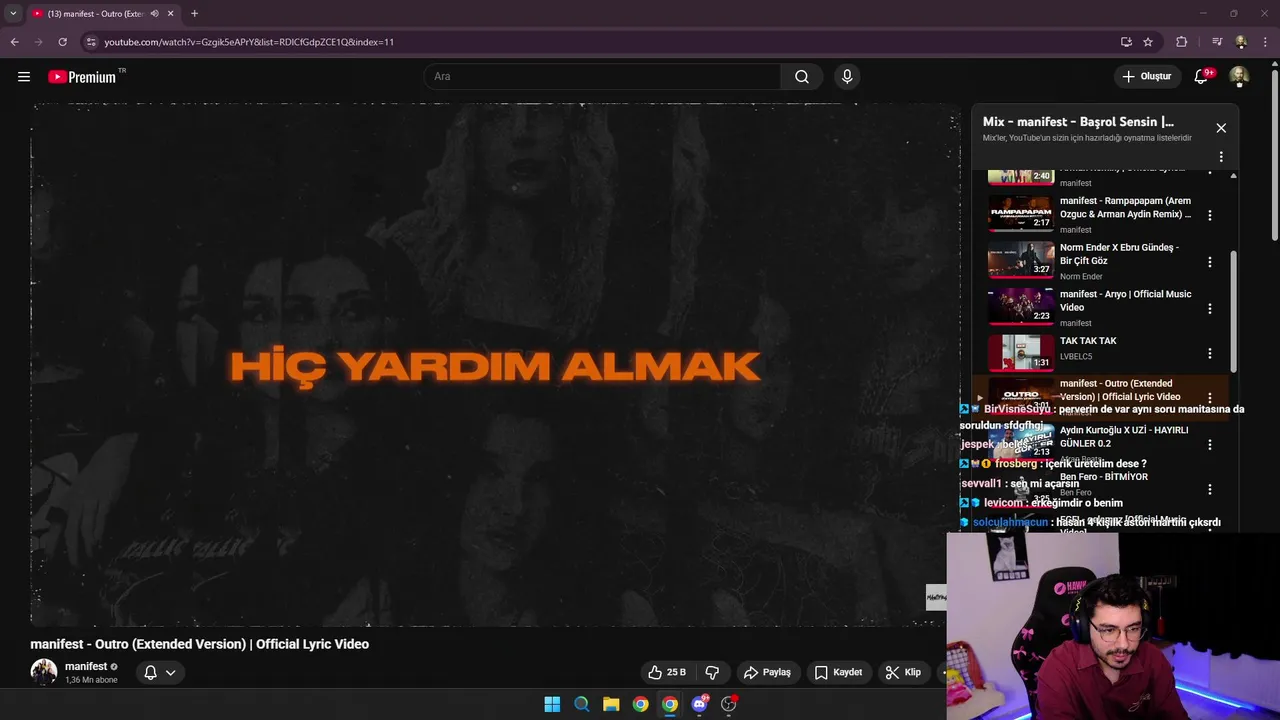The height and width of the screenshot is (720, 1280).
Task: Open options for Ben Fero BİTMİYOR item
Action: (1209, 489)
